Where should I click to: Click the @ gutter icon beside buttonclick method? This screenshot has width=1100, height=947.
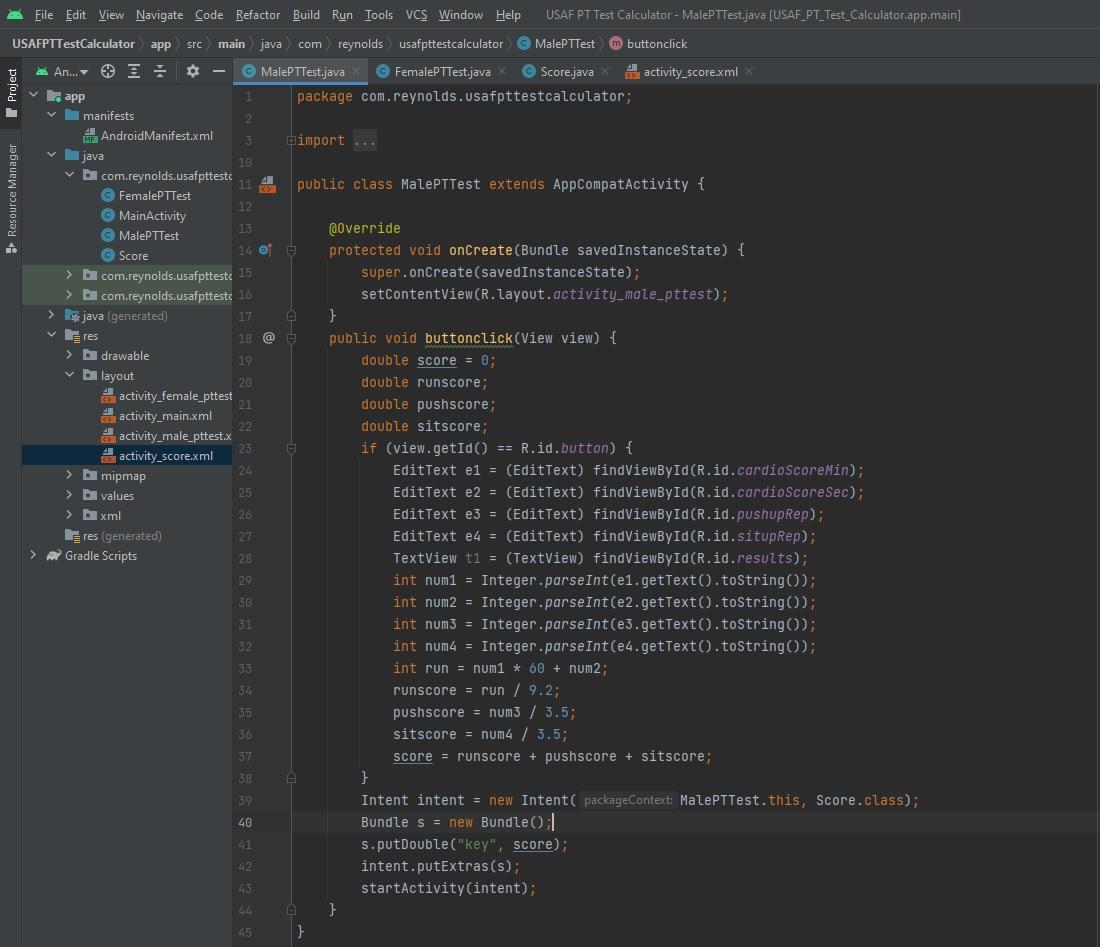tap(268, 338)
